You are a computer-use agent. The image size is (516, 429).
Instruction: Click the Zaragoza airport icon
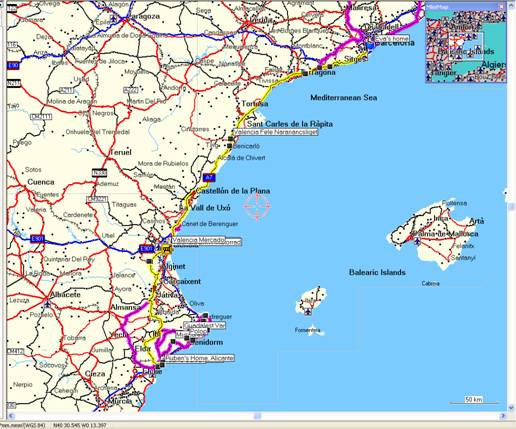point(114,18)
